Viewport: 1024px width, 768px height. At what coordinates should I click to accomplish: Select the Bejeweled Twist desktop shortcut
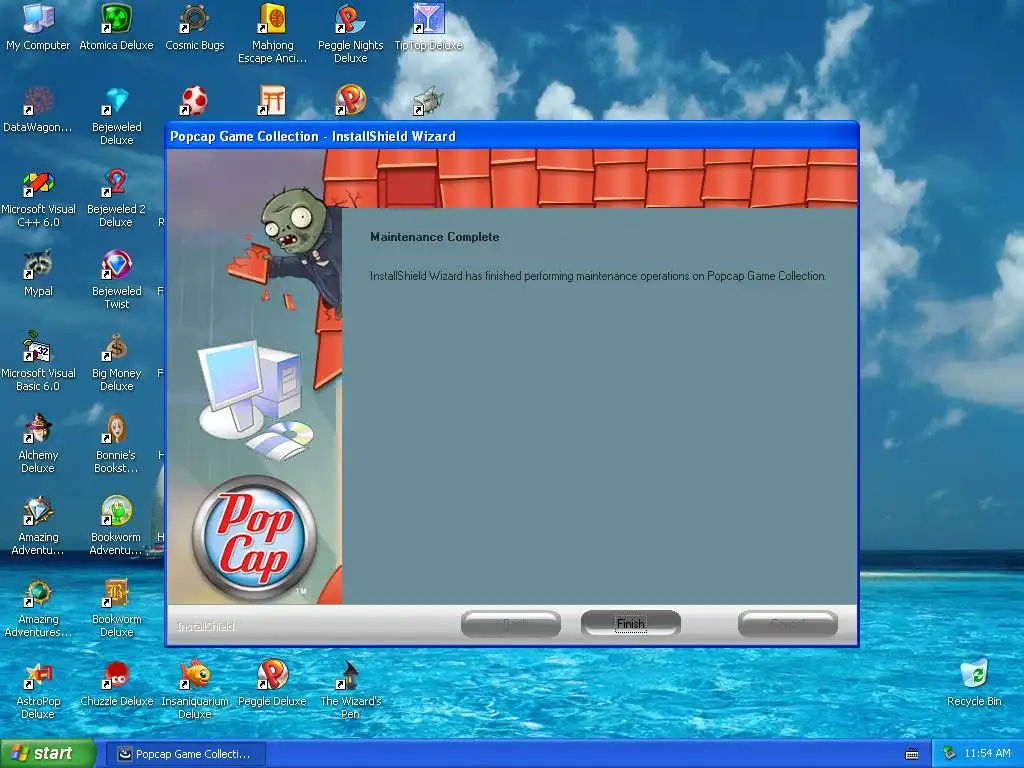point(116,280)
